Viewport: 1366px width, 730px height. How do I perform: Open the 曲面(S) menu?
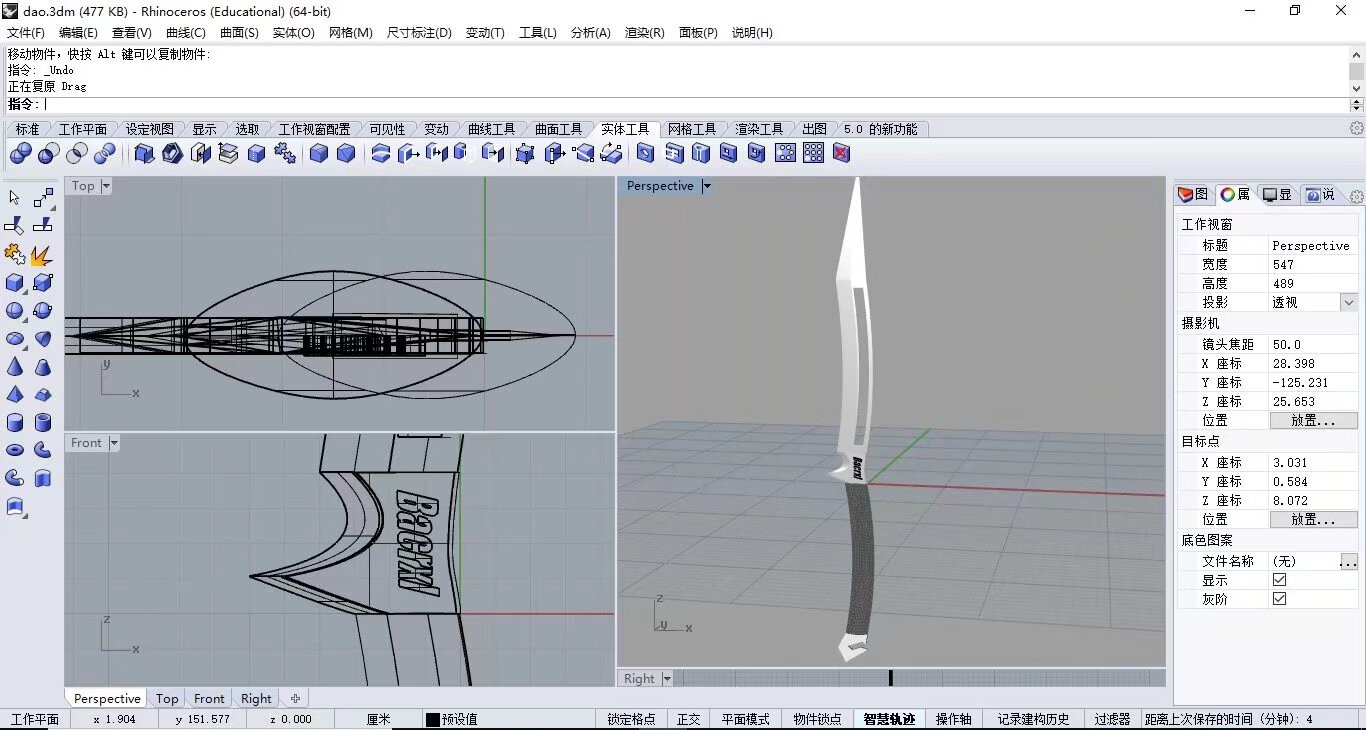(239, 33)
